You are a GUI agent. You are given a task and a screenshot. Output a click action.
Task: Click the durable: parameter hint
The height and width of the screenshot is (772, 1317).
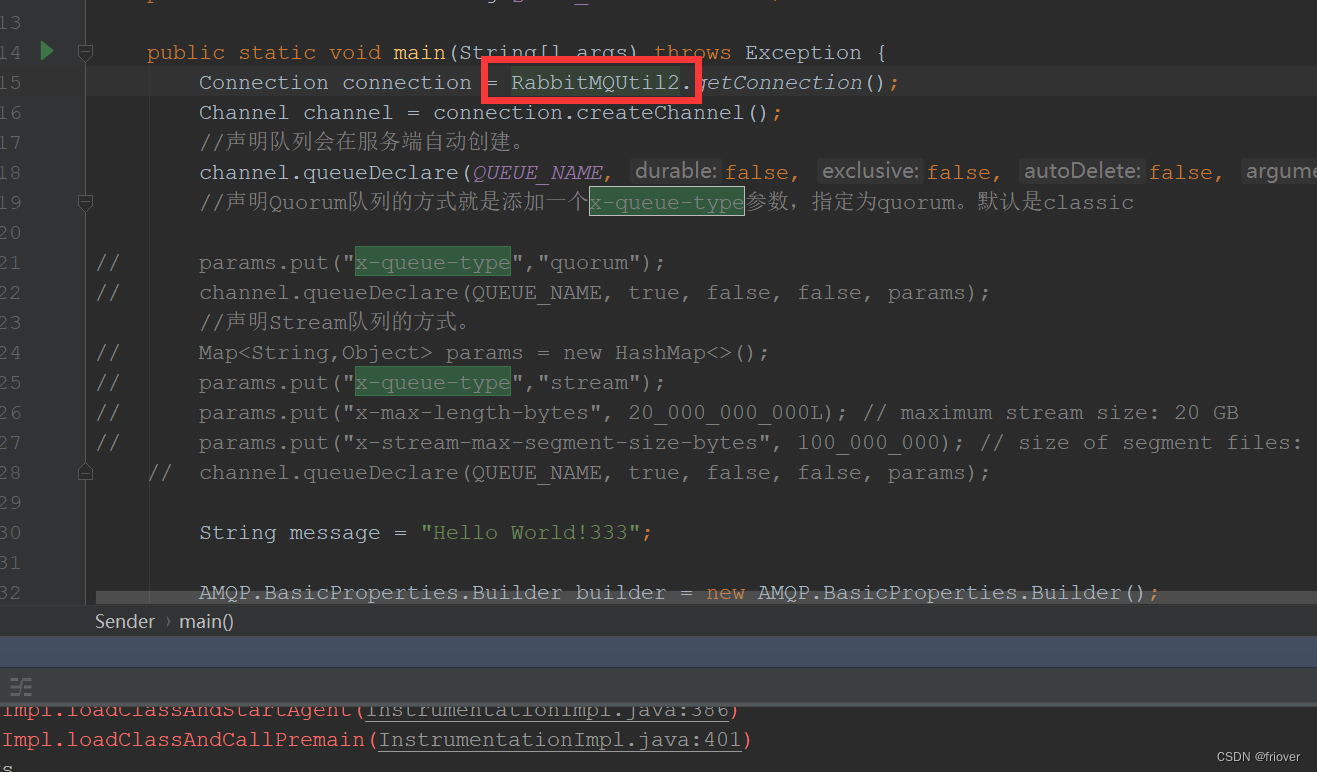(676, 171)
